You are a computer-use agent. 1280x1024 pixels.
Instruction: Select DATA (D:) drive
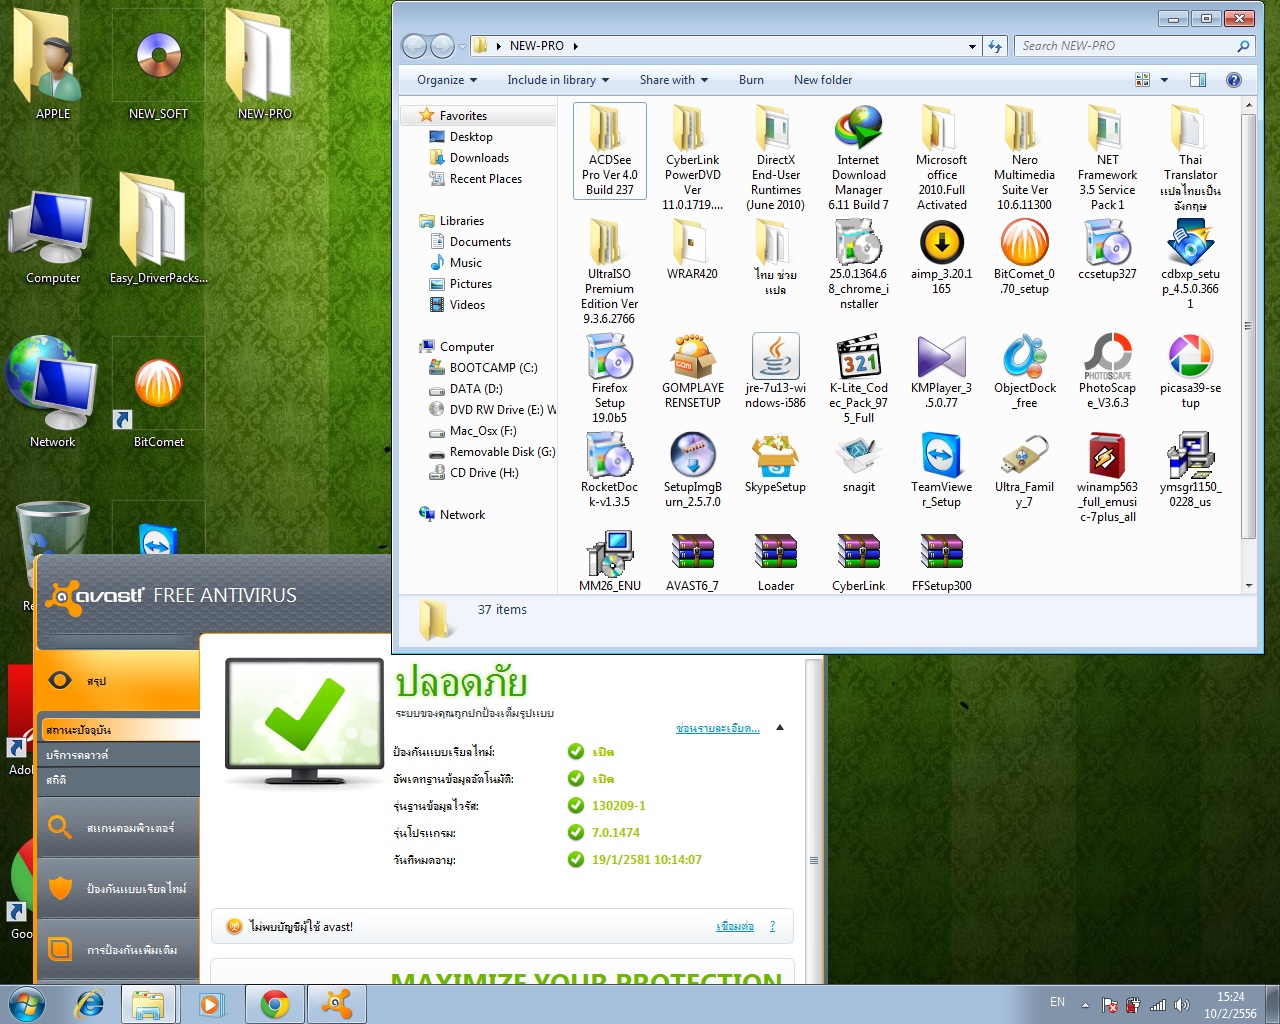pyautogui.click(x=476, y=389)
